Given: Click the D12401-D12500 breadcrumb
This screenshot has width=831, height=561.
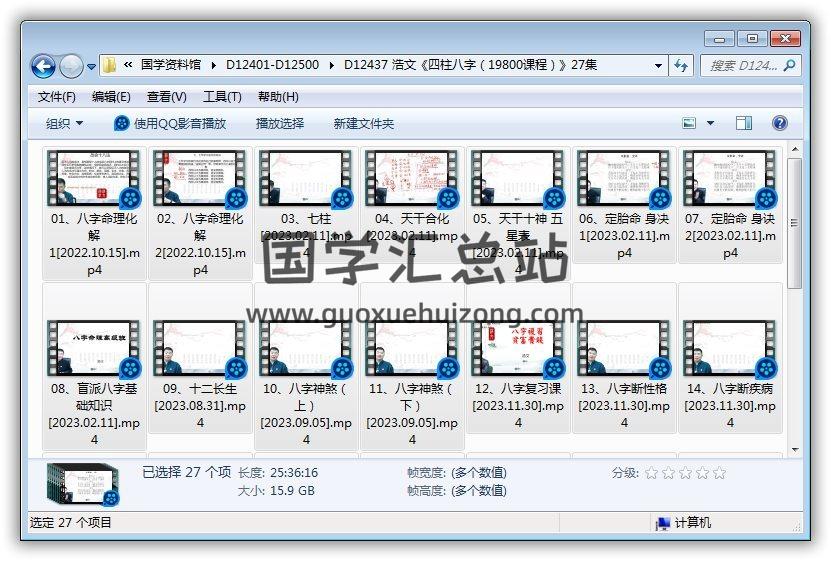Looking at the screenshot, I should (272, 65).
